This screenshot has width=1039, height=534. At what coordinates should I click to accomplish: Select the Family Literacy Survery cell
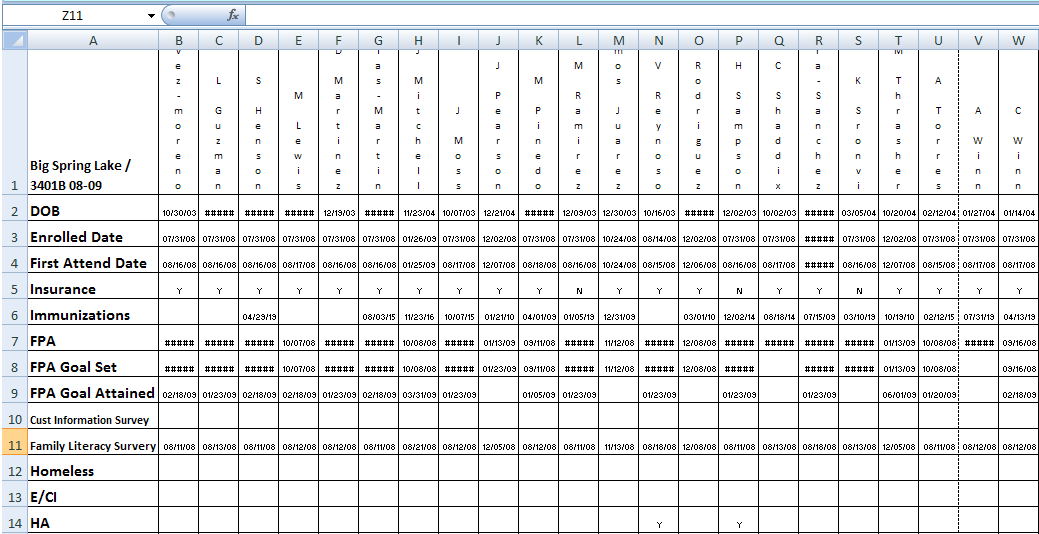pyautogui.click(x=93, y=445)
